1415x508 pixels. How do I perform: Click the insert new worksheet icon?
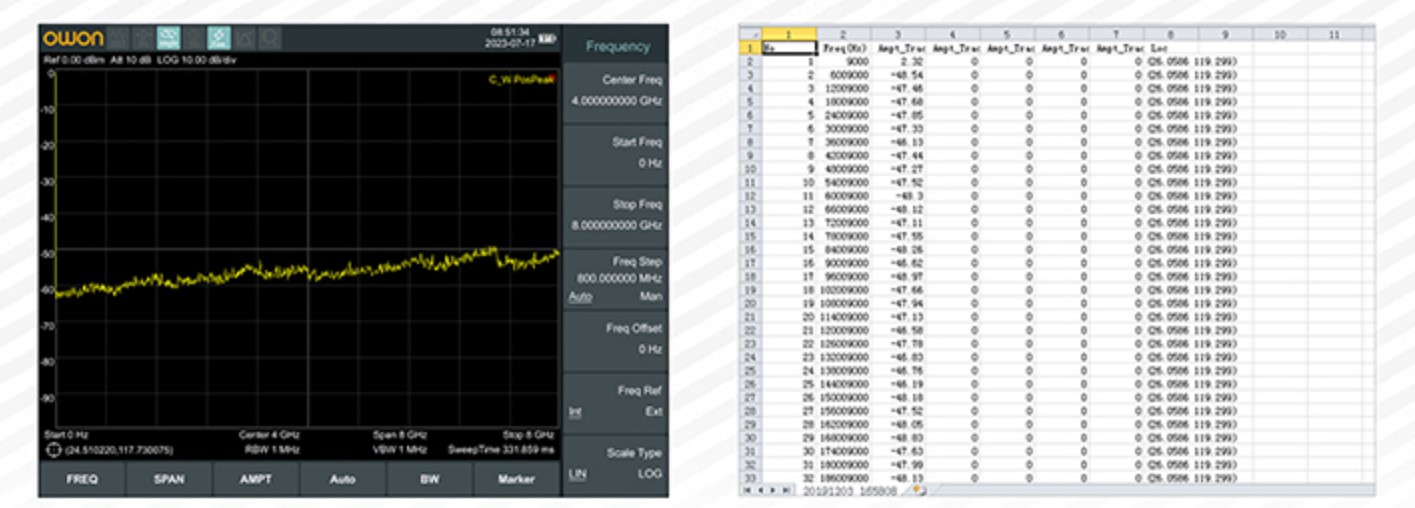point(918,490)
